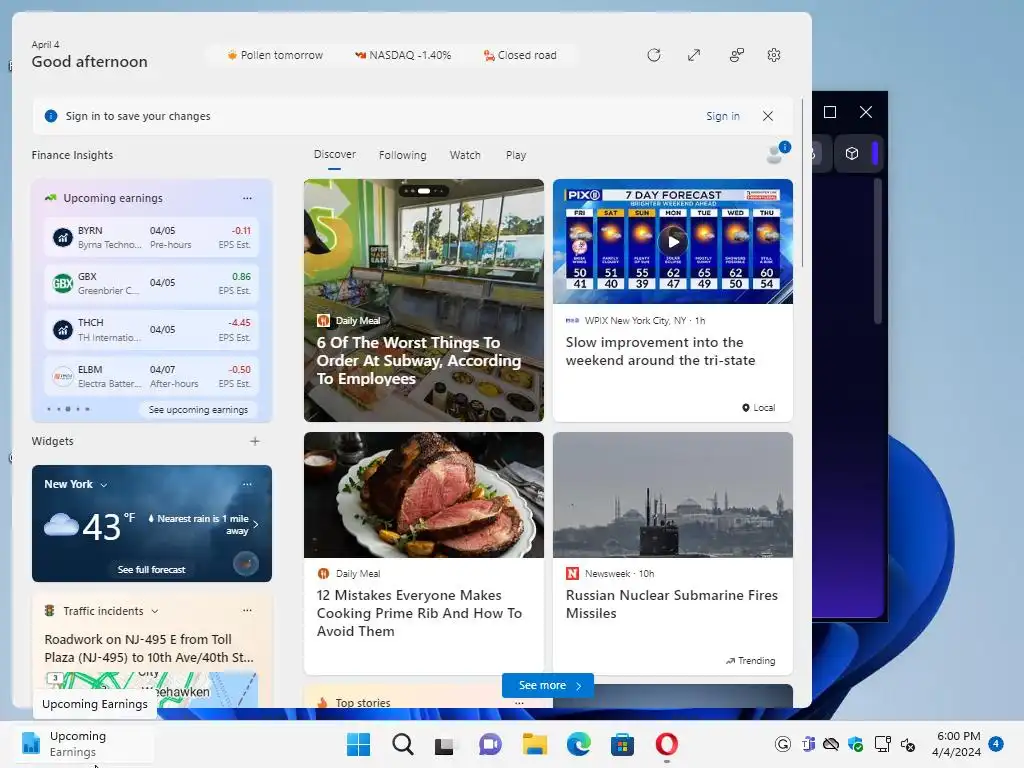Viewport: 1024px width, 768px height.
Task: Dismiss the sign-in banner
Action: tap(768, 116)
